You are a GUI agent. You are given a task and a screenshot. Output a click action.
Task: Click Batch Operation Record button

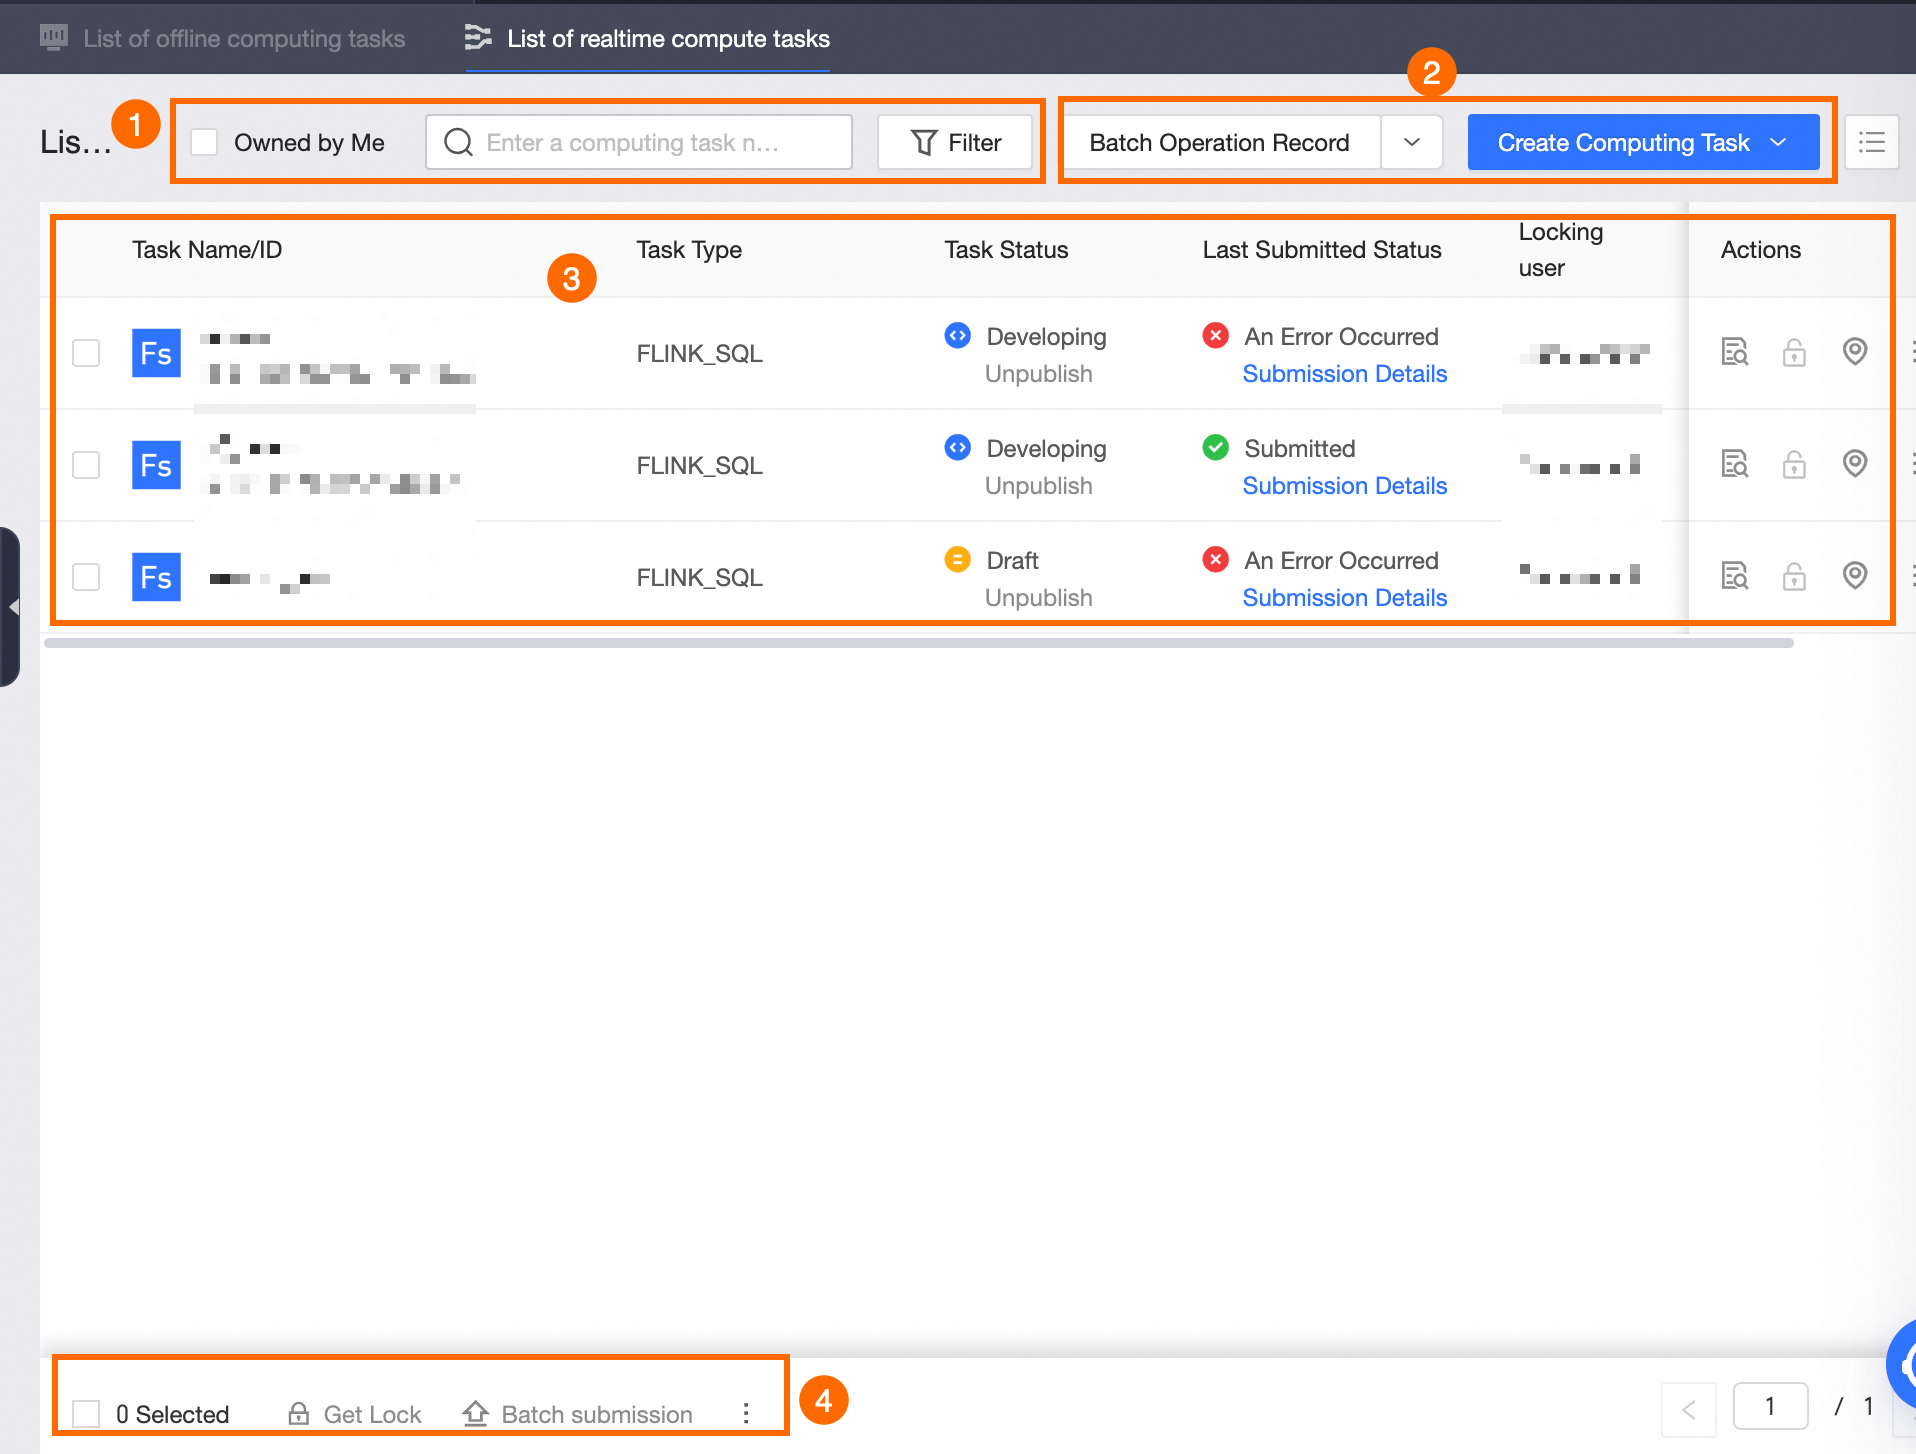(1220, 142)
